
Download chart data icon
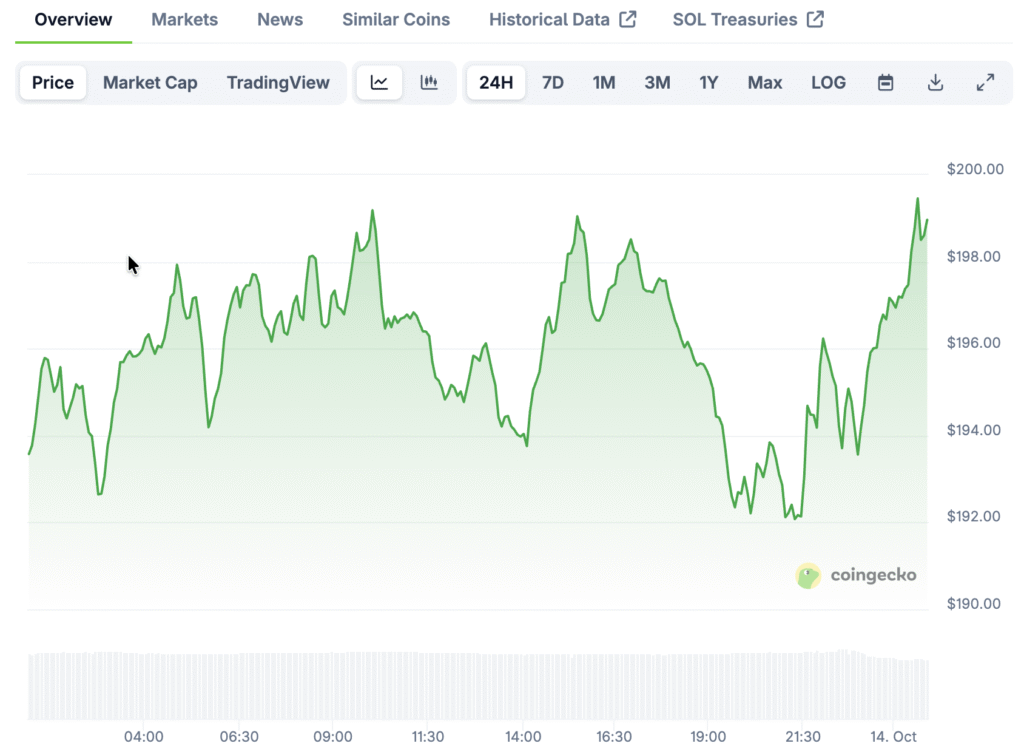tap(935, 83)
